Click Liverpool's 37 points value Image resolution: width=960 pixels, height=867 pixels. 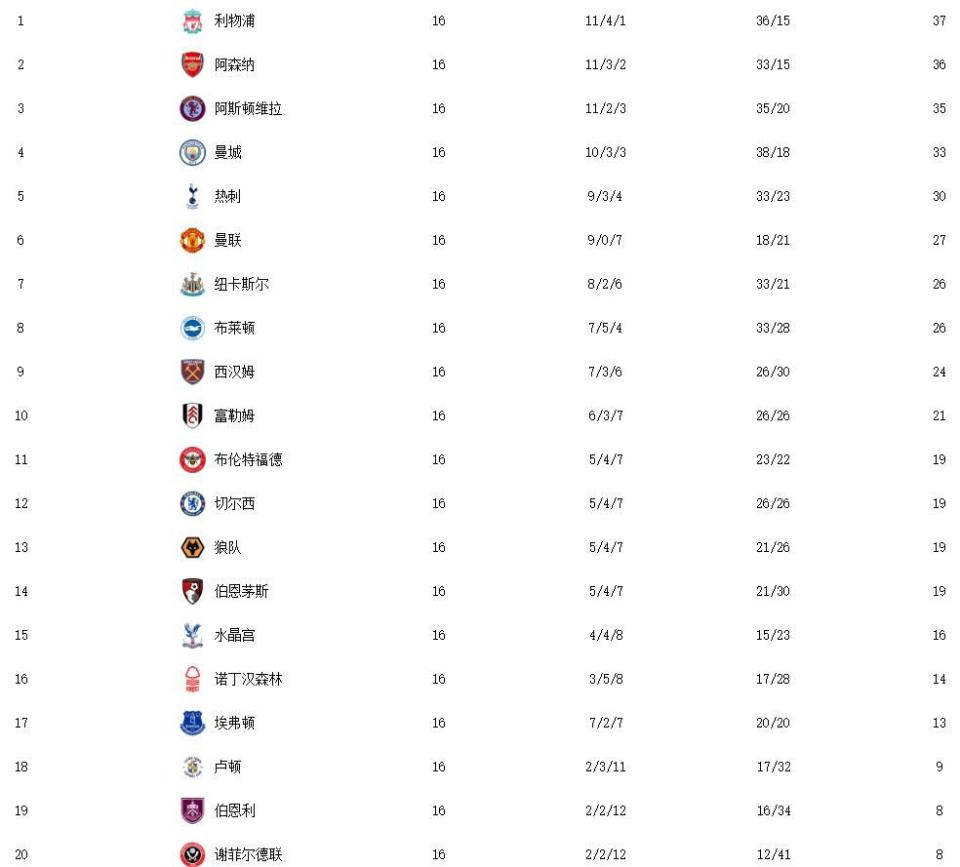tap(938, 21)
